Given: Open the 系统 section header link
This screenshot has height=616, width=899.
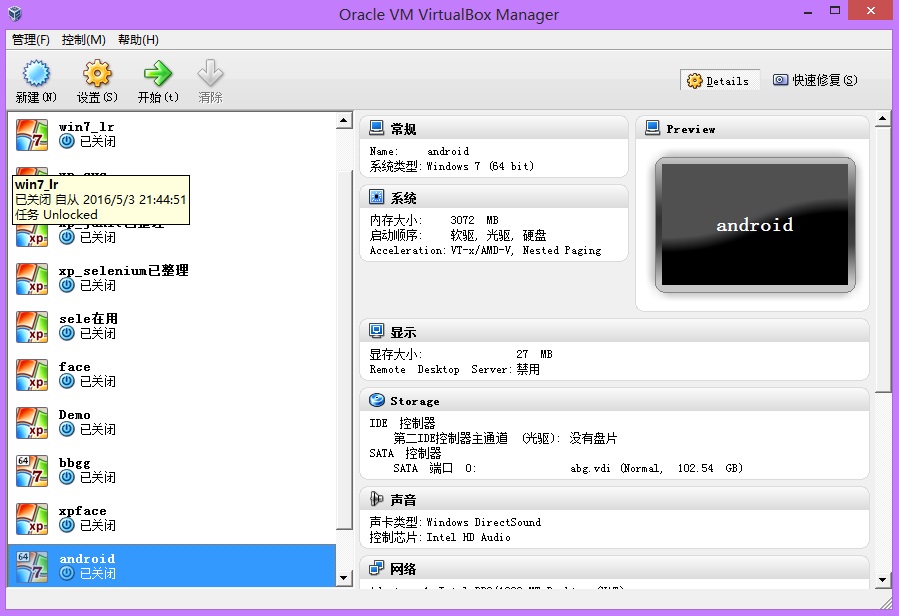Looking at the screenshot, I should pyautogui.click(x=403, y=198).
